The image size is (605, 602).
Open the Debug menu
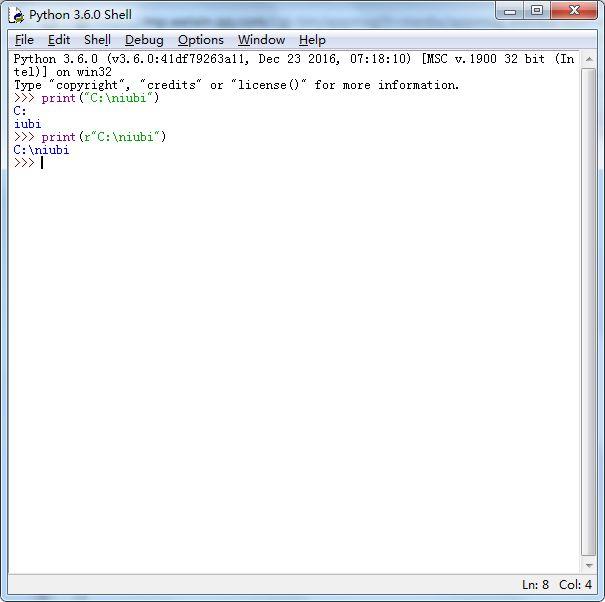click(x=144, y=40)
